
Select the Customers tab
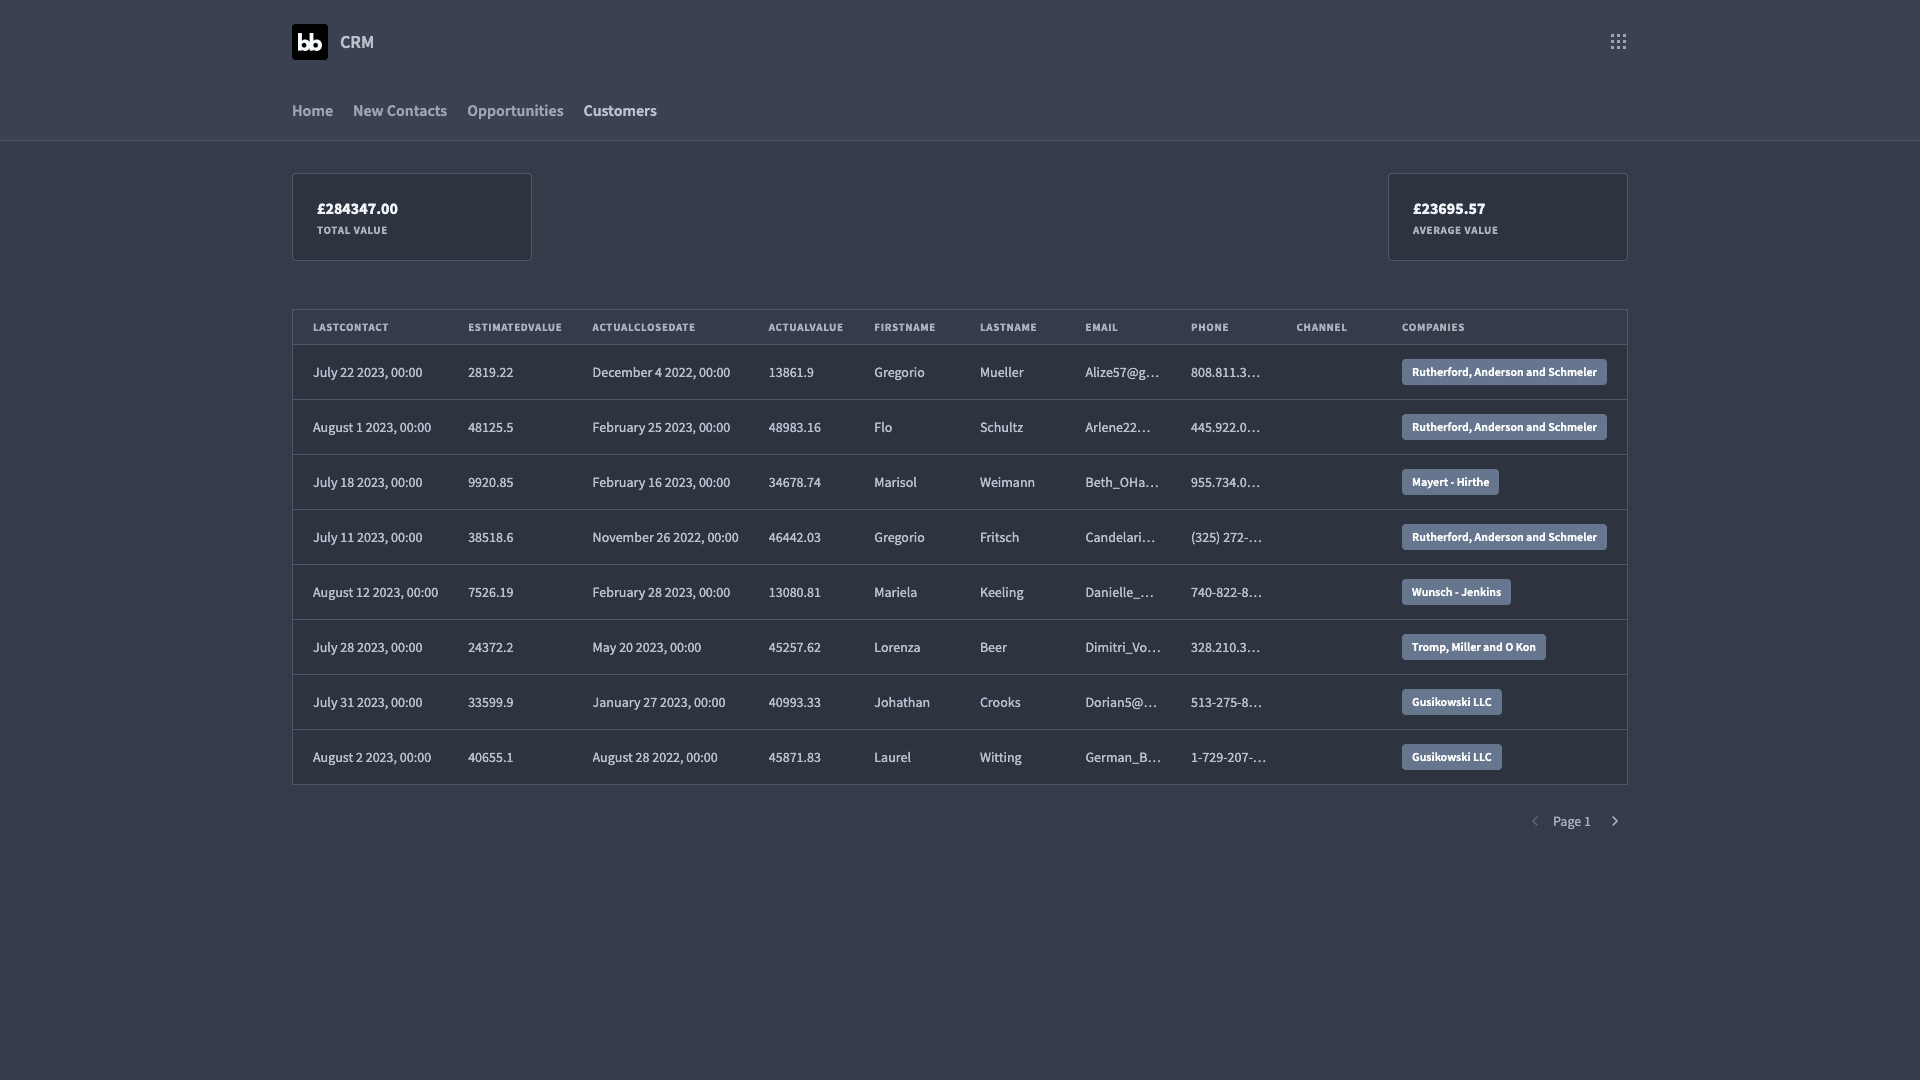[620, 111]
